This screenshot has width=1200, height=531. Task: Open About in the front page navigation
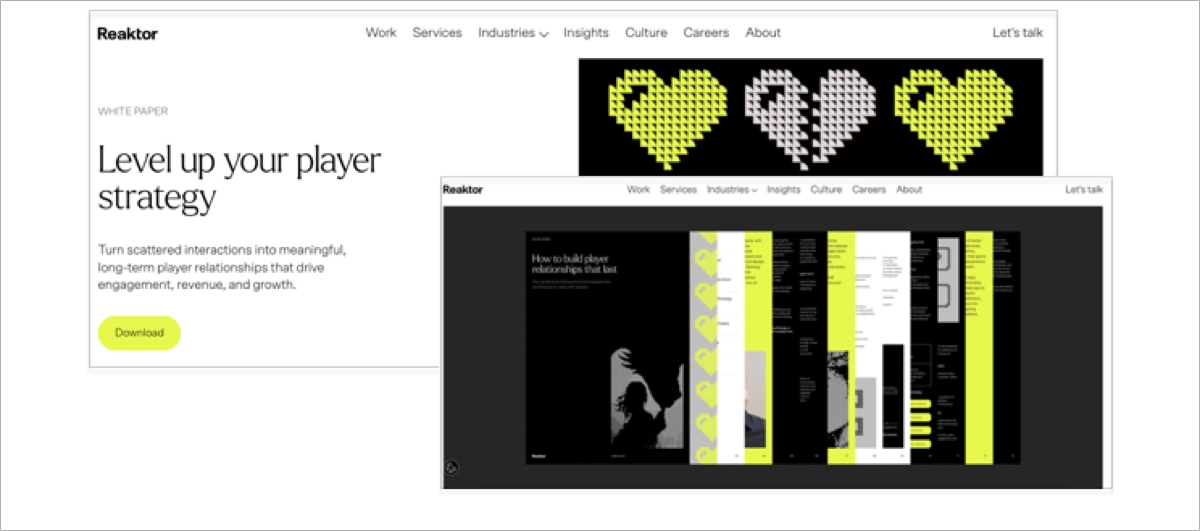click(x=909, y=189)
